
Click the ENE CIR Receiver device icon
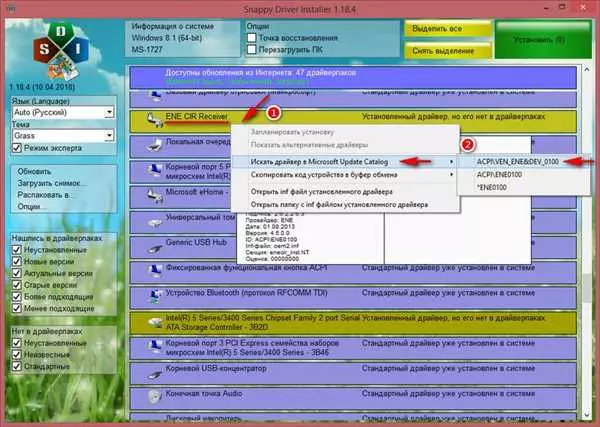[155, 120]
